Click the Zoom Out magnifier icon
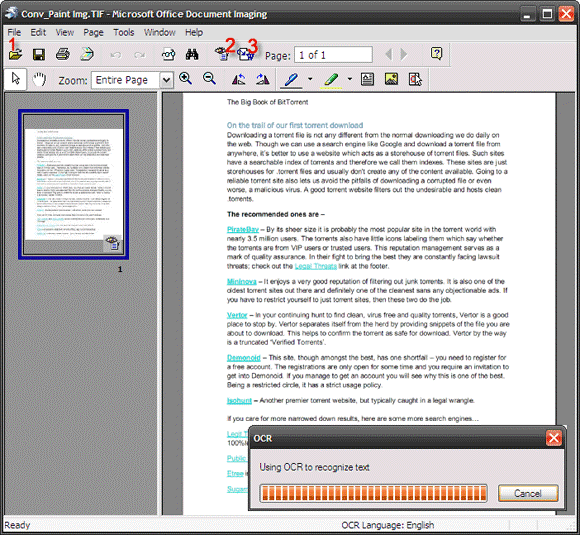The height and width of the screenshot is (535, 580). [x=209, y=79]
